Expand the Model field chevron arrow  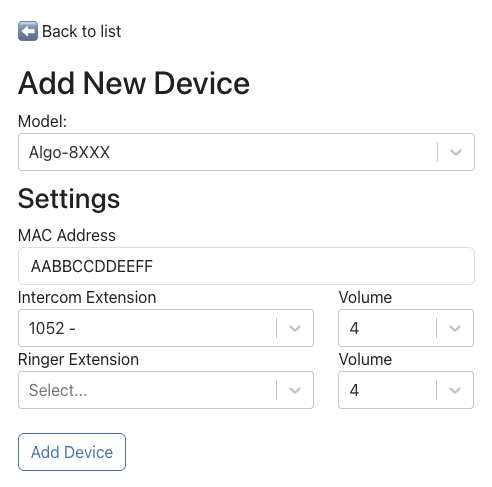tap(456, 152)
